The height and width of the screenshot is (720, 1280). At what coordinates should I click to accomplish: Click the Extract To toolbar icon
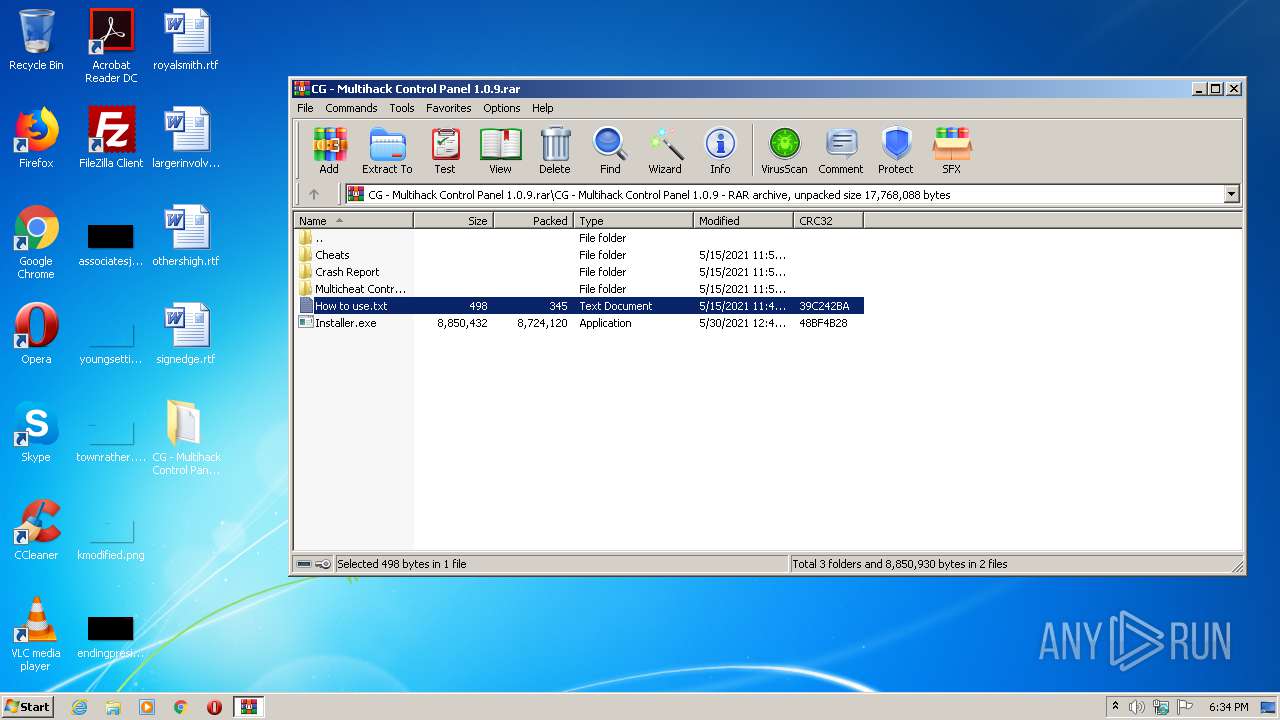click(387, 151)
